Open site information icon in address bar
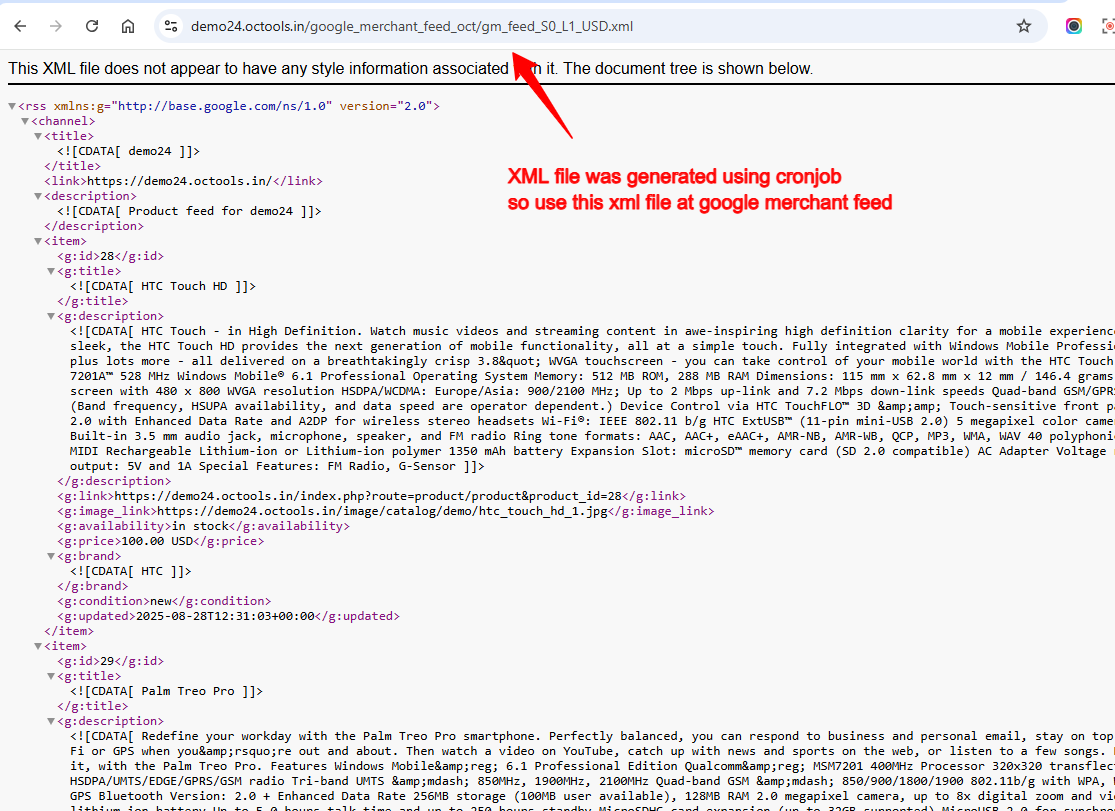This screenshot has width=1115, height=811. (171, 26)
